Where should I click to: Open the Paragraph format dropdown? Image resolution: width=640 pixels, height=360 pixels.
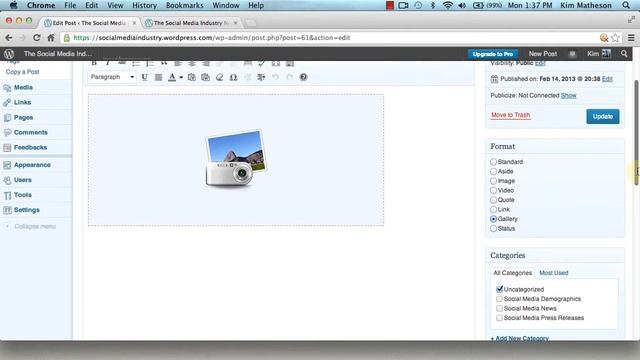[x=112, y=77]
